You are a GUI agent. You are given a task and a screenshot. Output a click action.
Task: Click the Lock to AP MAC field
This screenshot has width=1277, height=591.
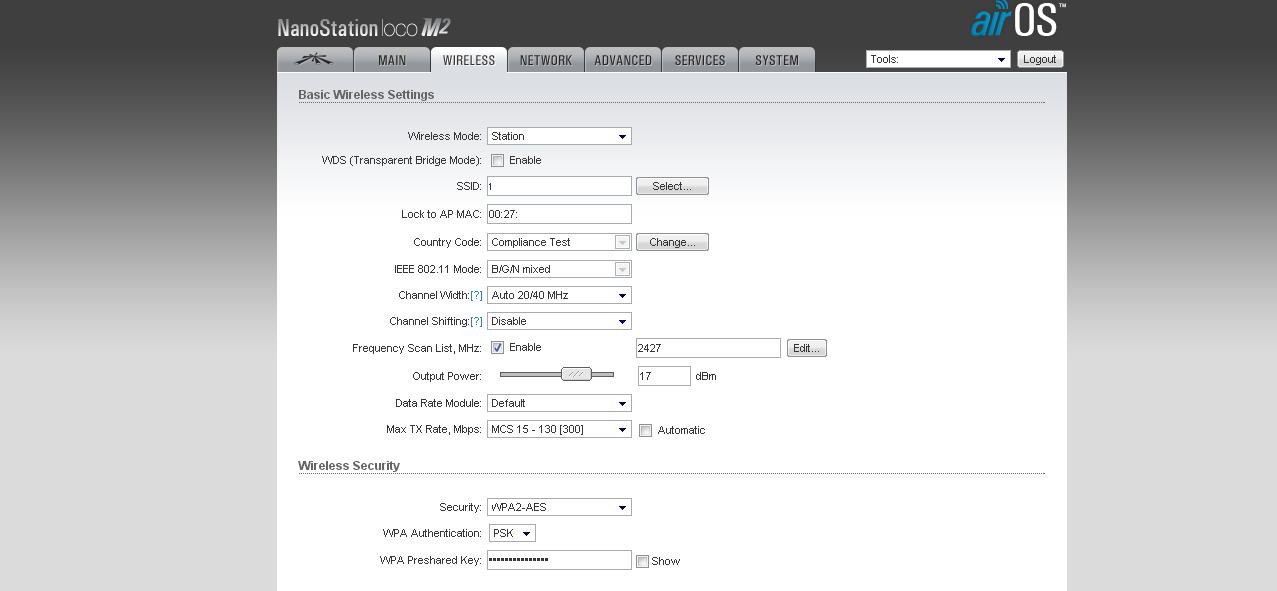click(x=558, y=215)
